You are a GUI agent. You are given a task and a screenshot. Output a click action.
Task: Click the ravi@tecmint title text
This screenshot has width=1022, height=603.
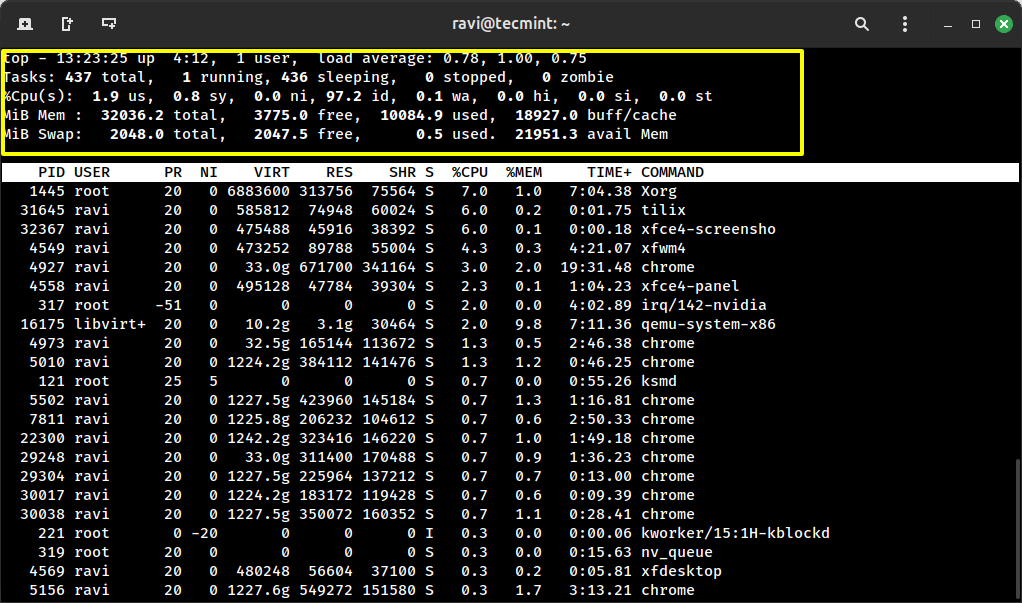coord(511,23)
